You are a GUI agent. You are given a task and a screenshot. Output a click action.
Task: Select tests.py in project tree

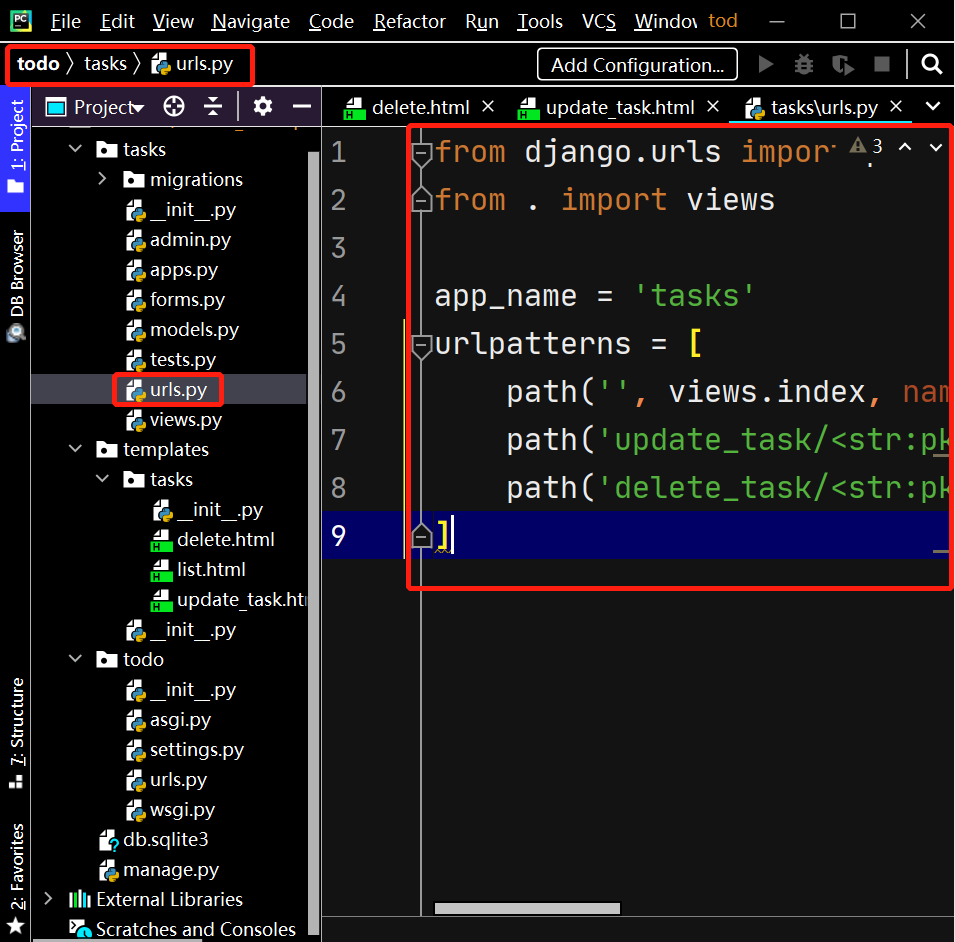pos(171,359)
